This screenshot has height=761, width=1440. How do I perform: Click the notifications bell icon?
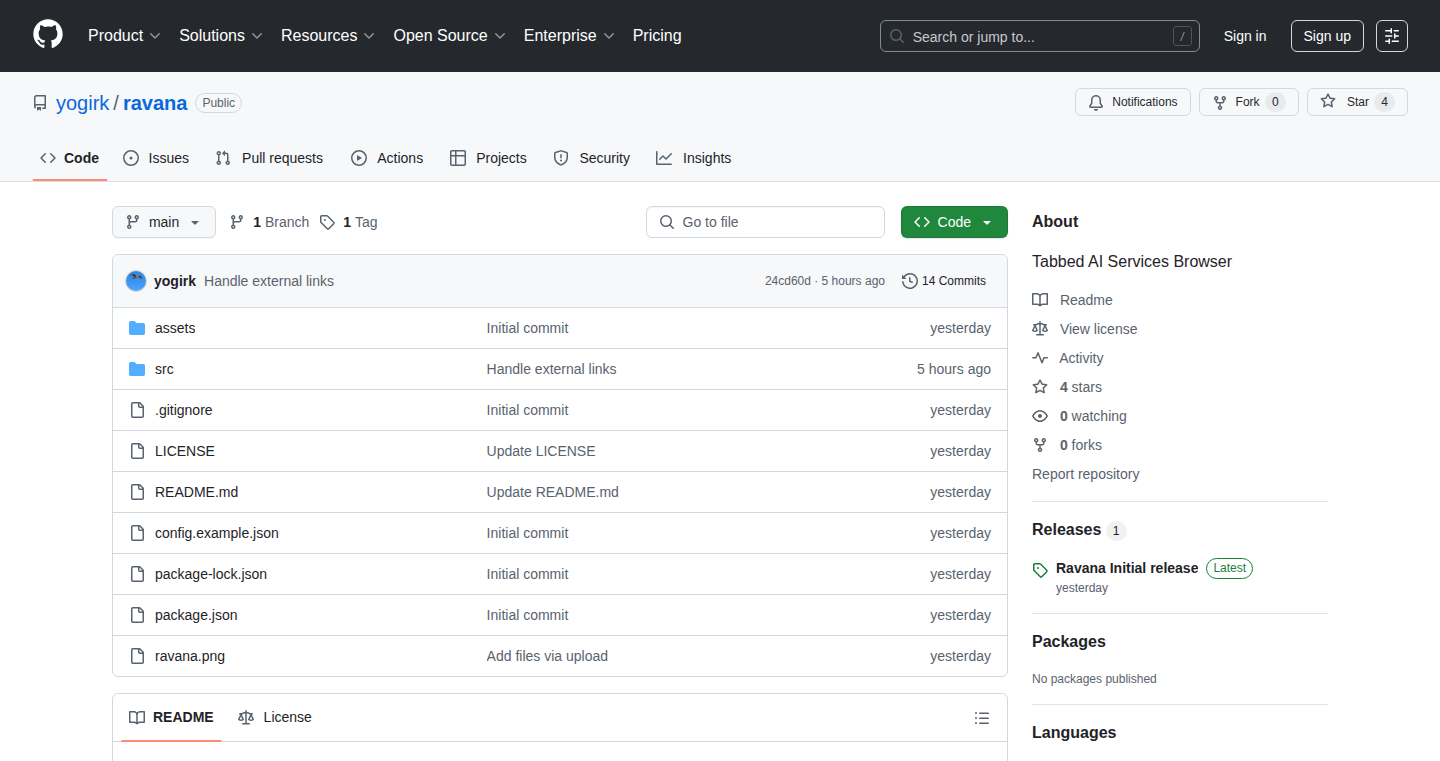click(x=1096, y=102)
